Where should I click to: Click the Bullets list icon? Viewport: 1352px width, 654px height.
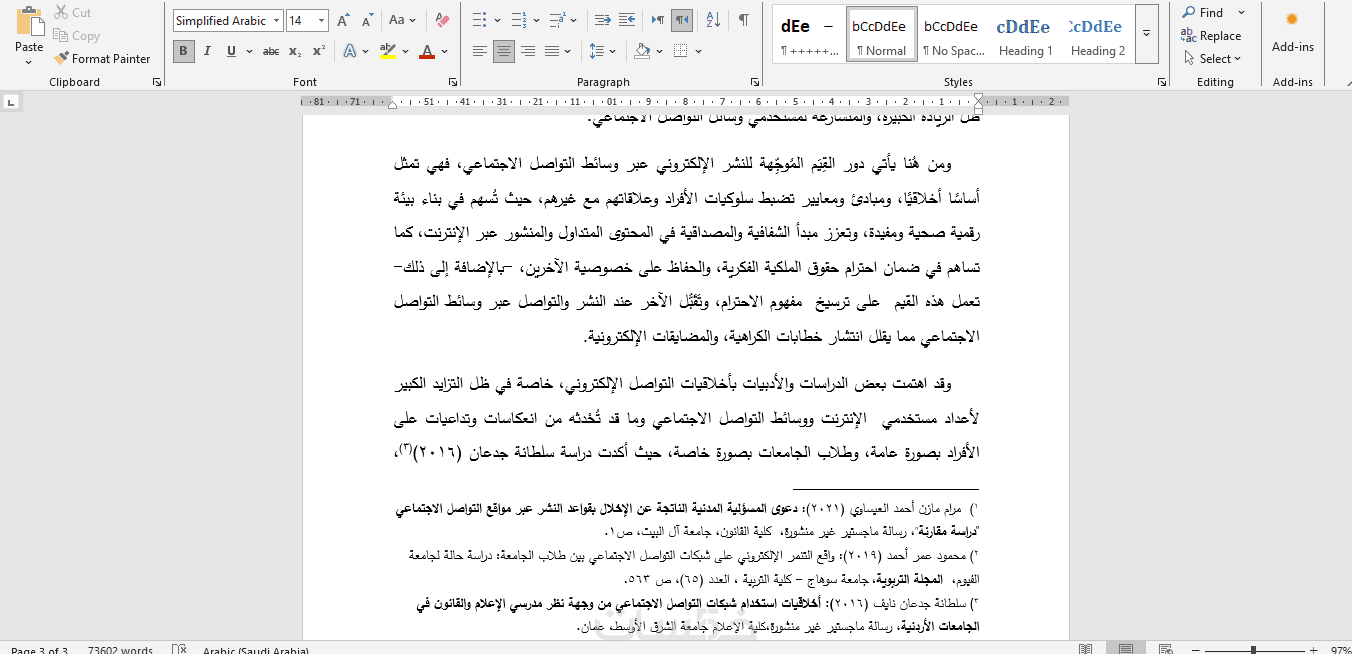(480, 20)
